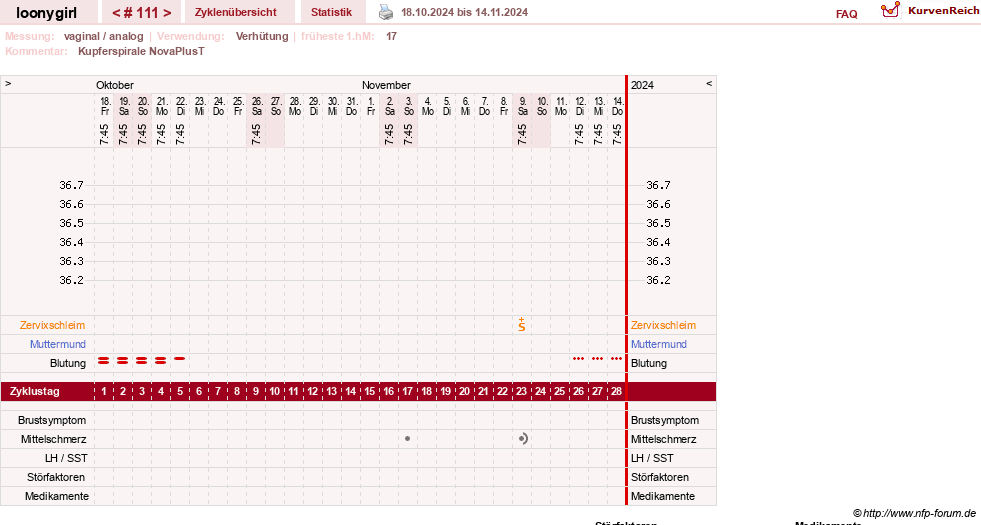
Task: Select cycle day 10 in the Zyklustag row
Action: [x=275, y=391]
